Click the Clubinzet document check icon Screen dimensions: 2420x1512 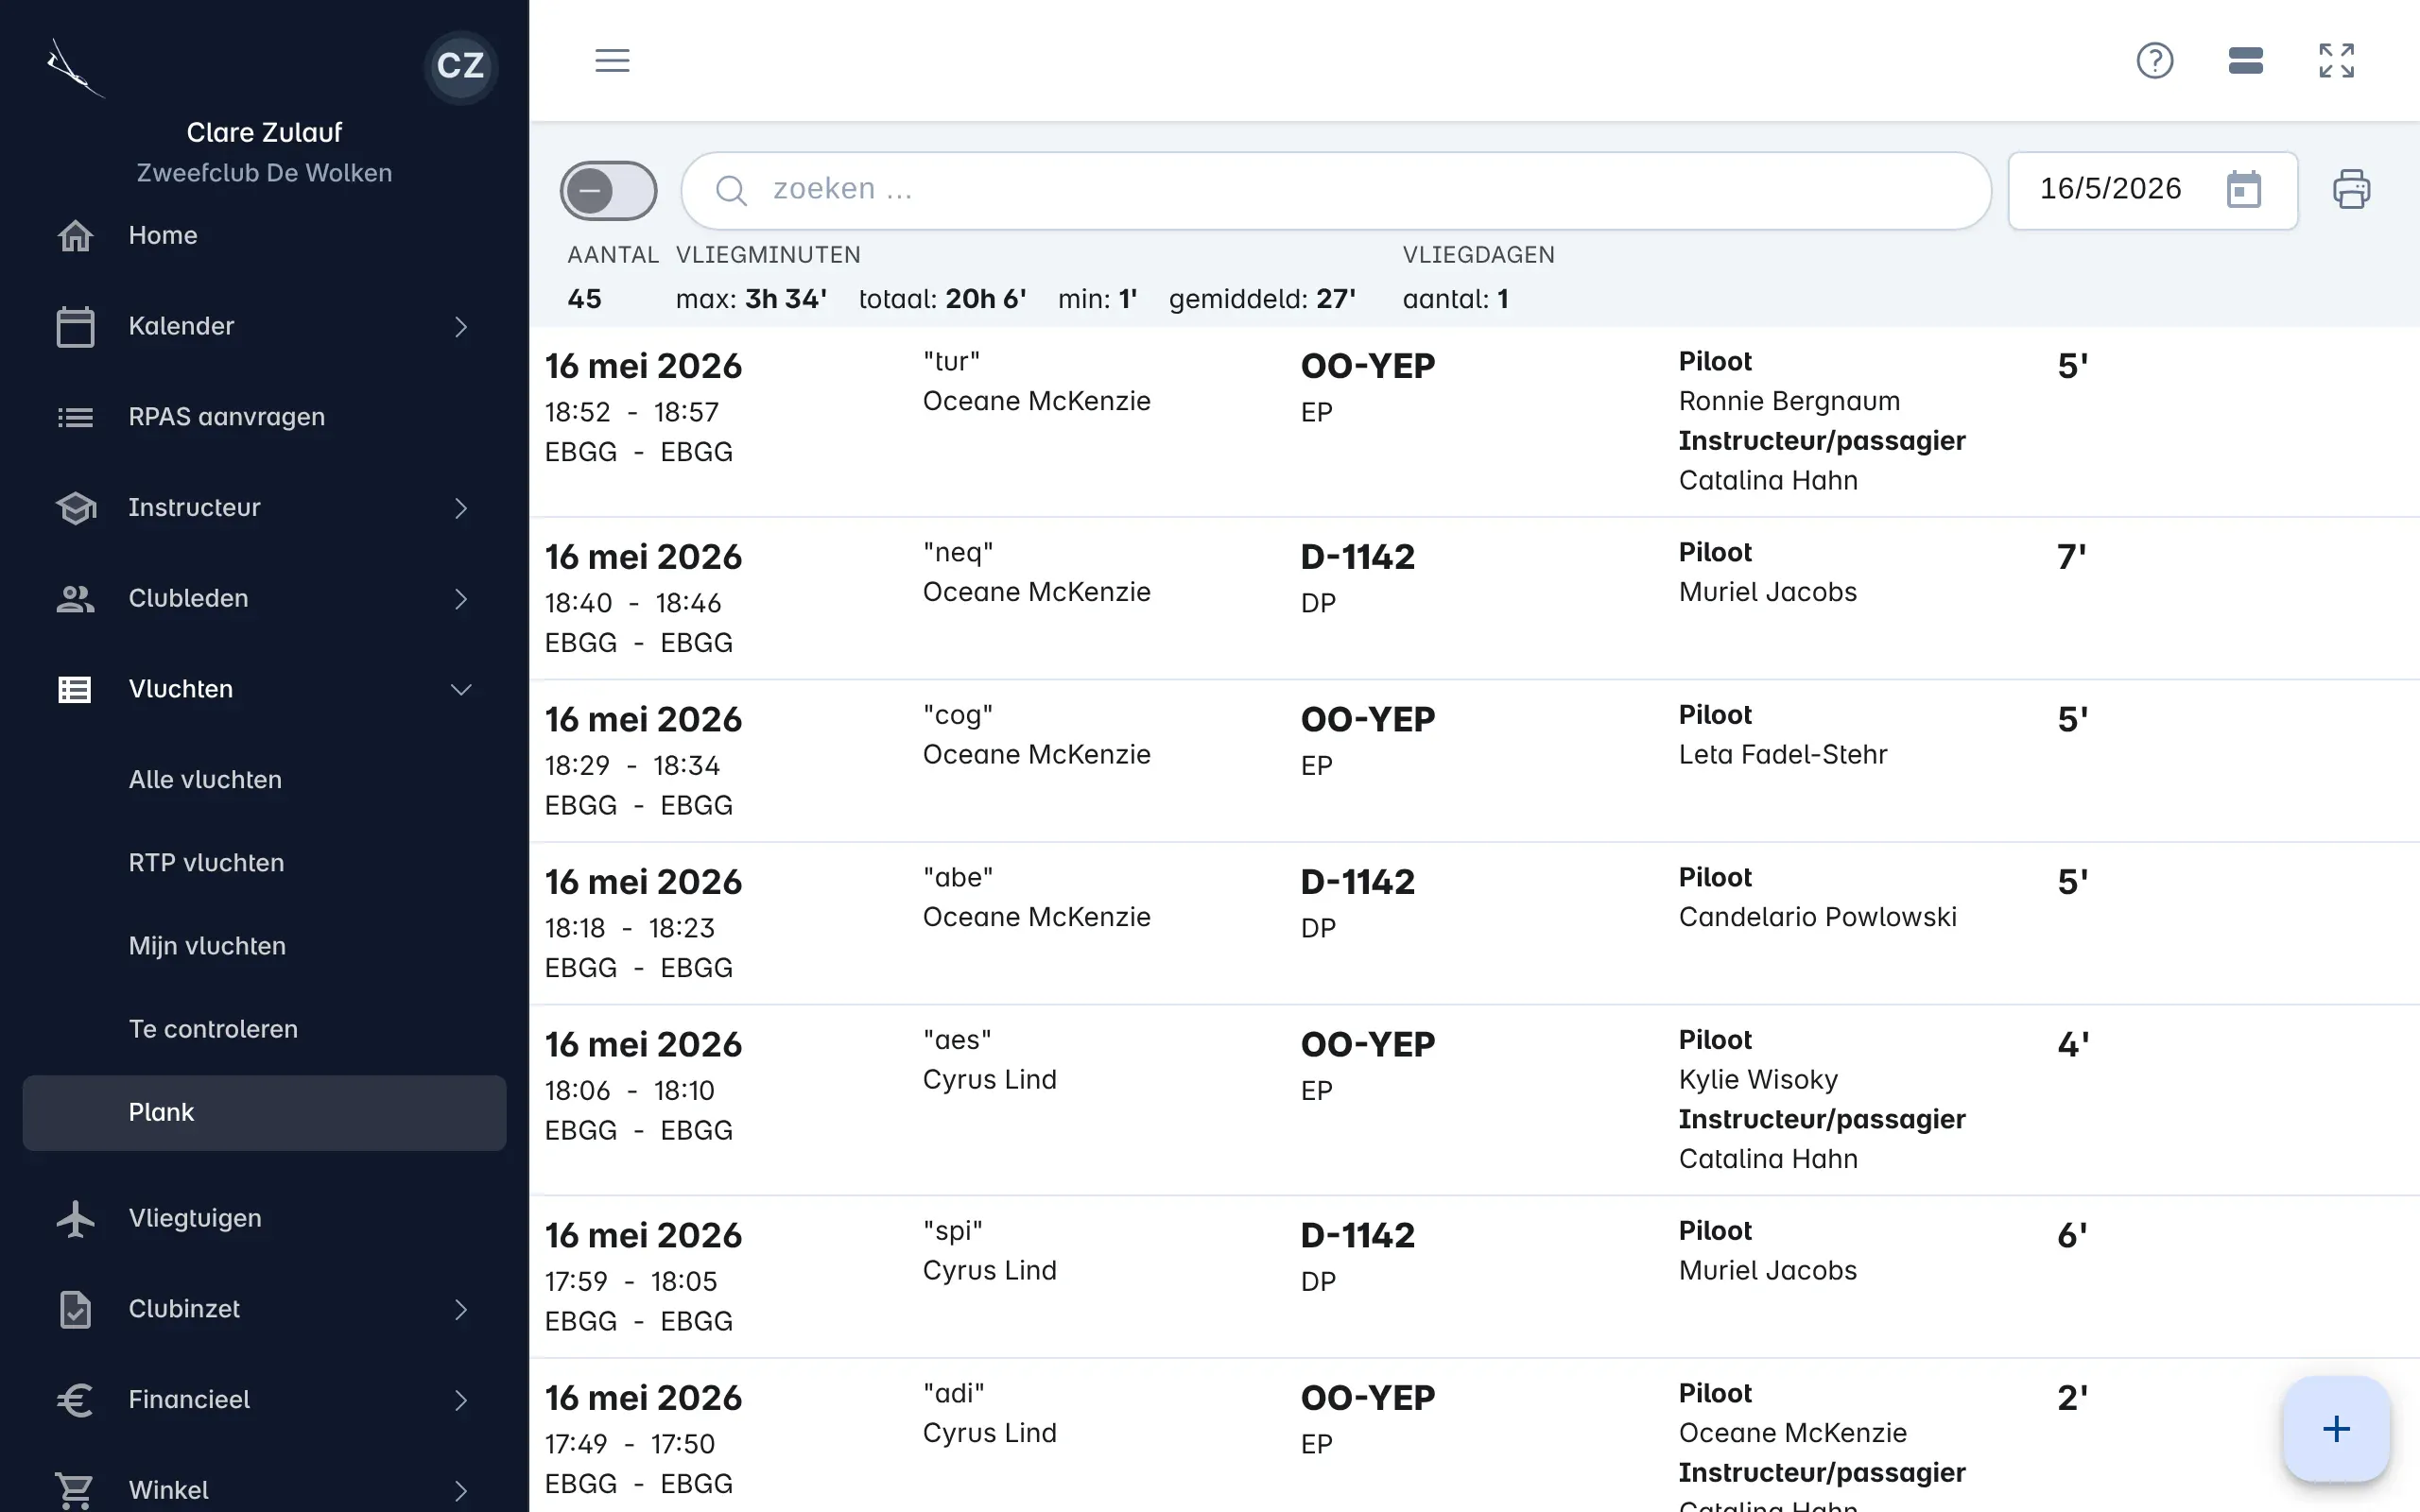click(75, 1309)
